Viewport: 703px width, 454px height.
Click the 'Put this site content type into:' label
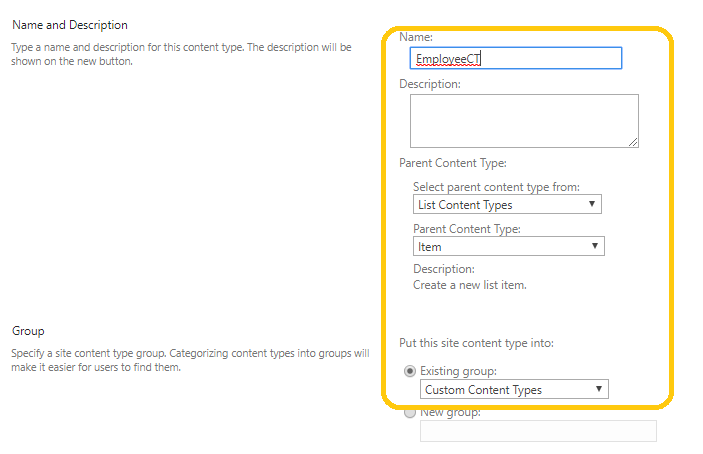pyautogui.click(x=477, y=343)
